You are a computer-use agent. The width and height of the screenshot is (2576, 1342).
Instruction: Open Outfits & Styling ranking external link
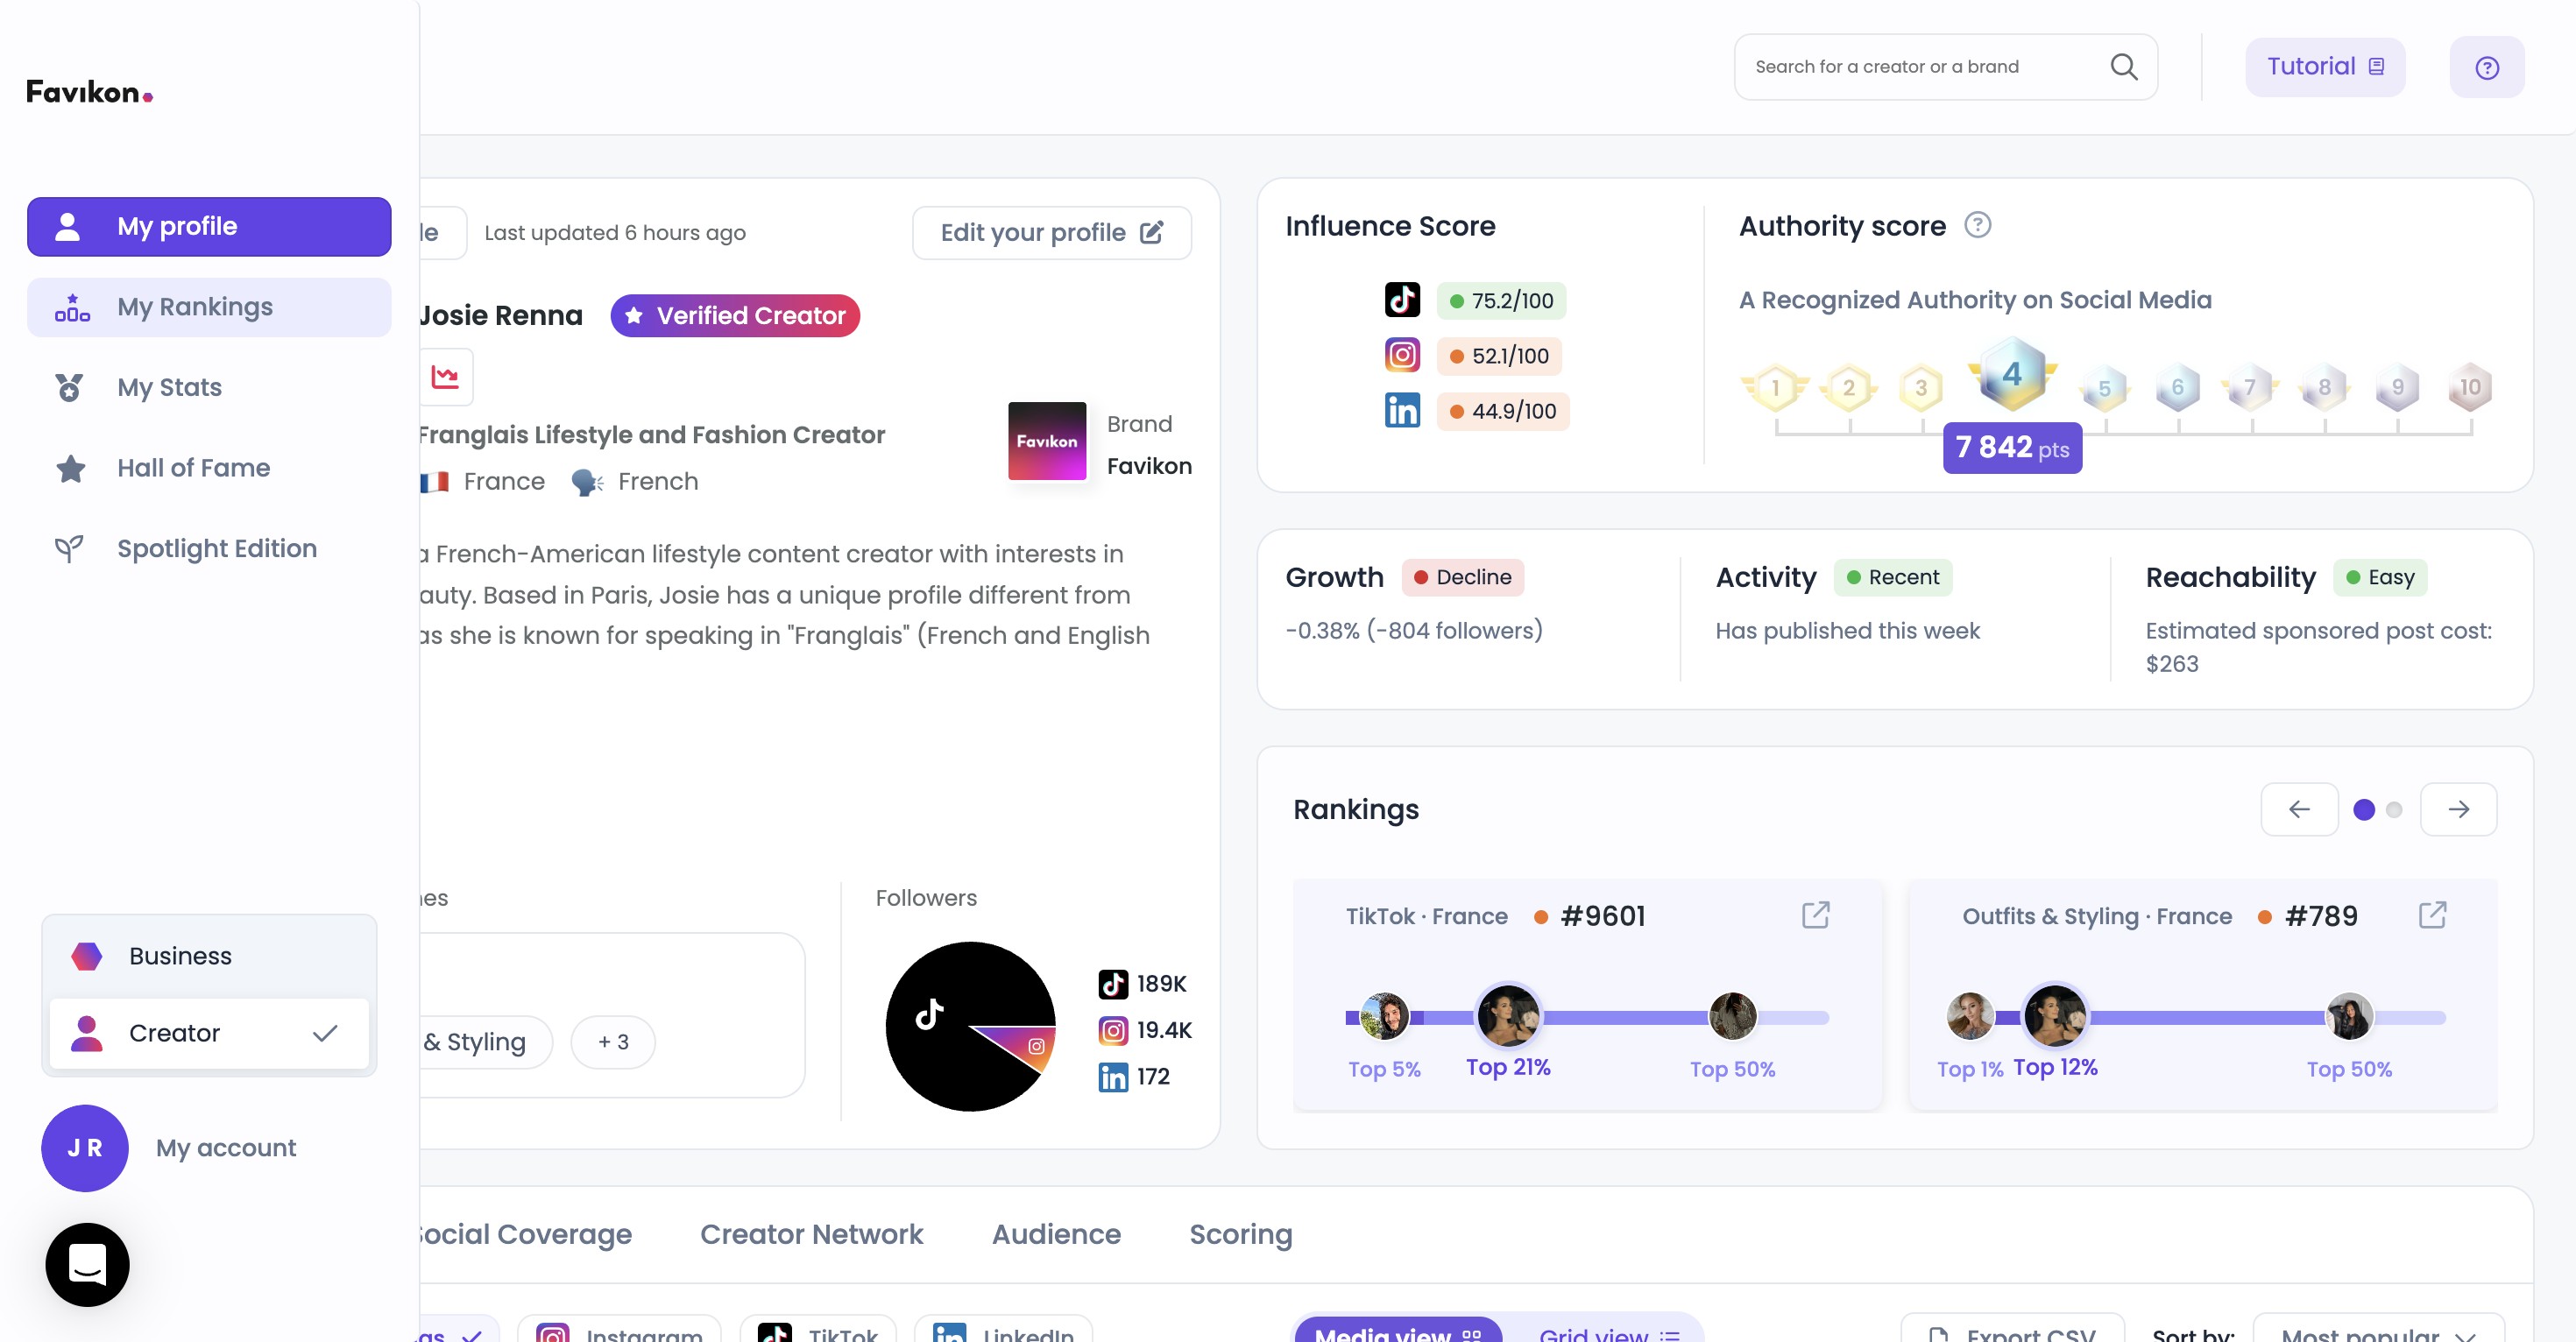click(x=2432, y=915)
